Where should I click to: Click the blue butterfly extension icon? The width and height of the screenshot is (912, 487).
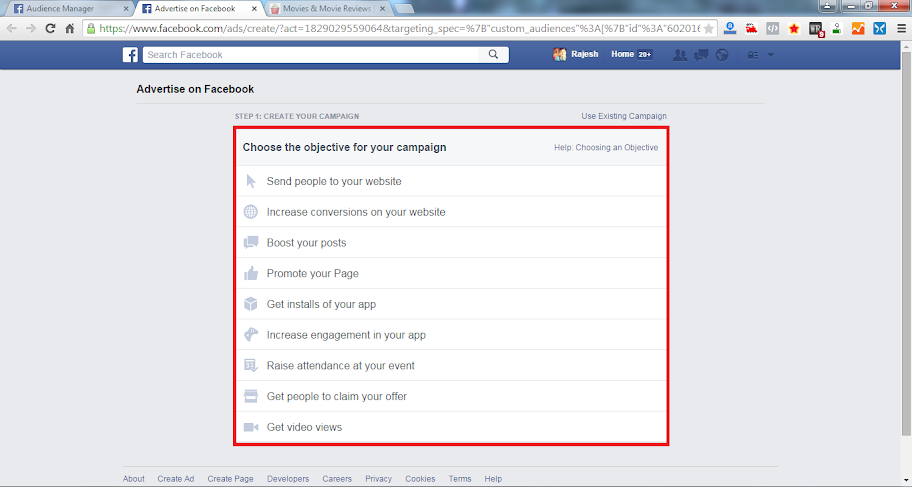click(x=879, y=29)
